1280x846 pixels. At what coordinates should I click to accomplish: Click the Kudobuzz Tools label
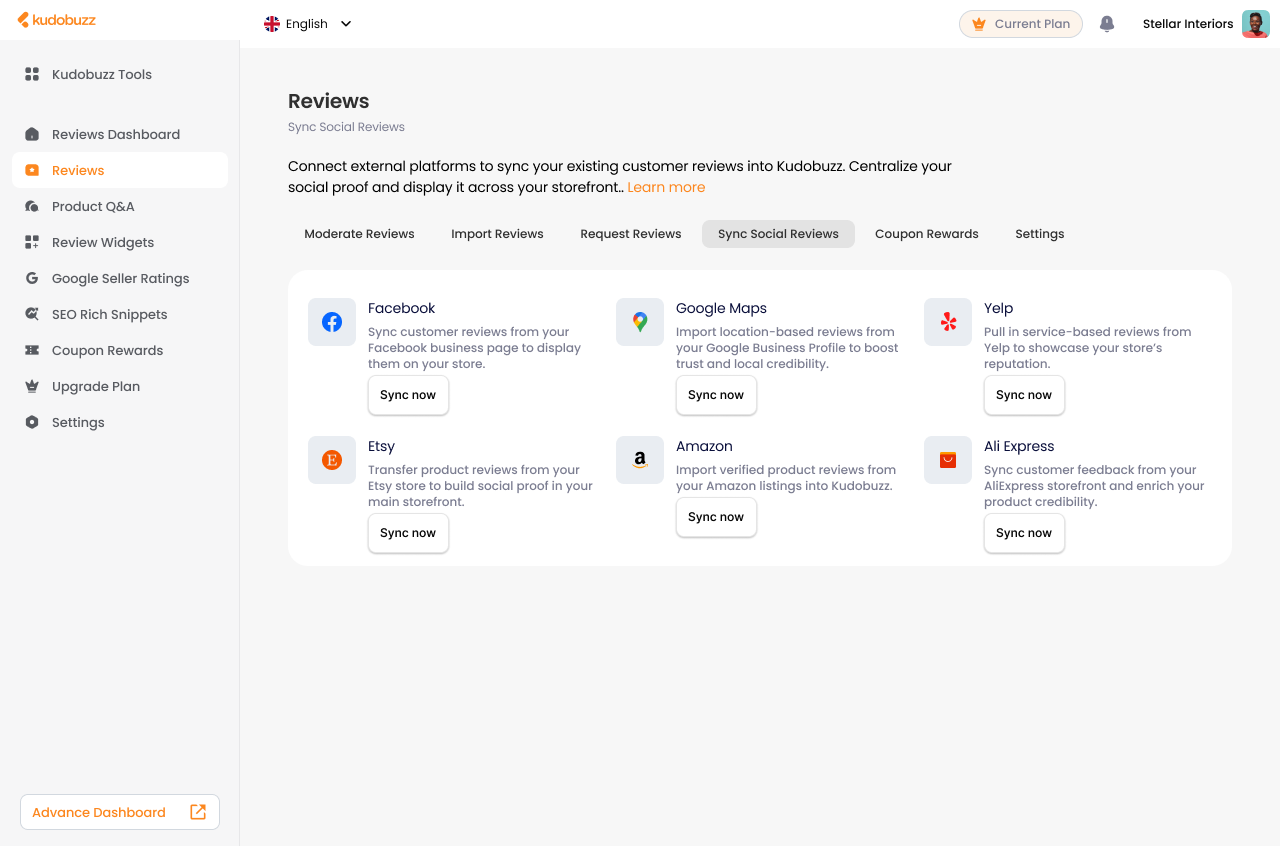point(102,74)
